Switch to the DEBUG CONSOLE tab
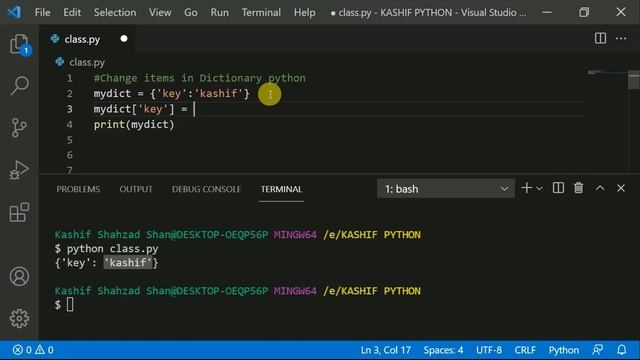Screen dimensions: 640x360 point(207,189)
